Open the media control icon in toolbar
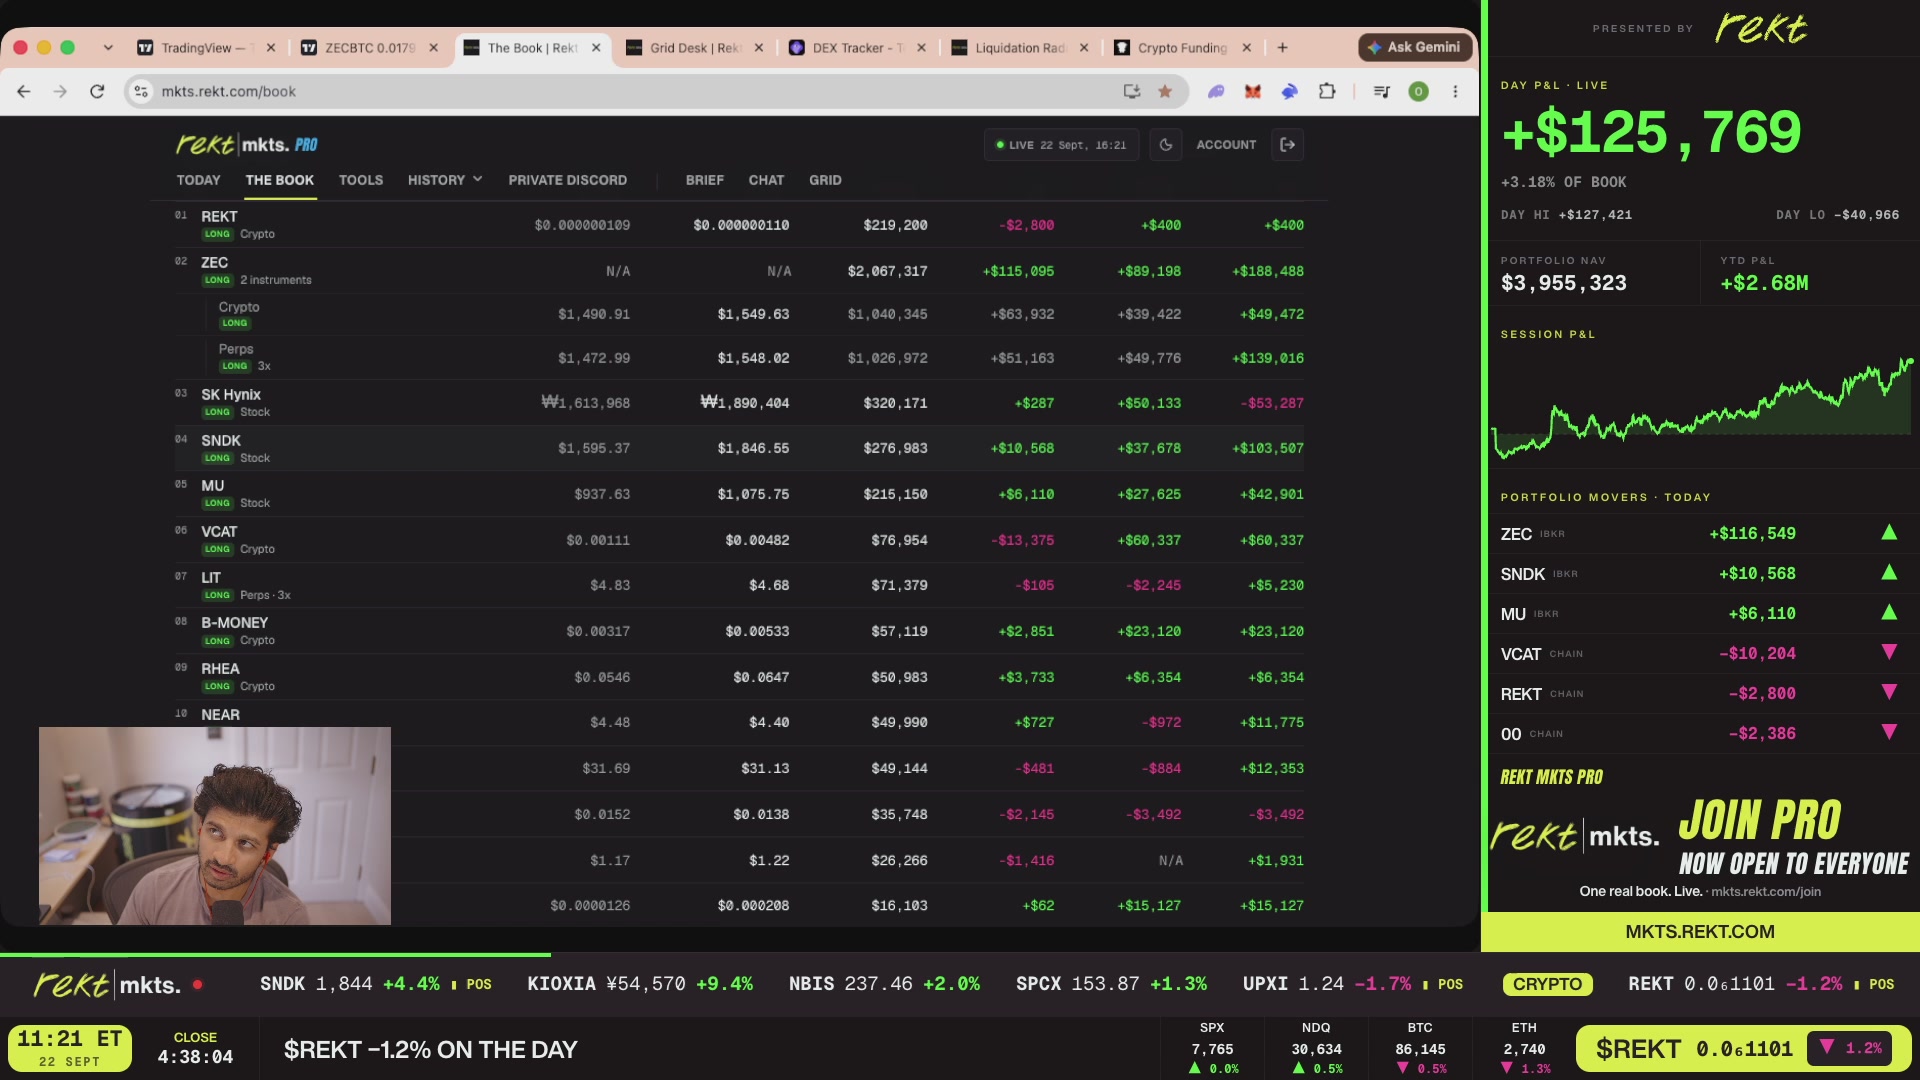 1382,91
